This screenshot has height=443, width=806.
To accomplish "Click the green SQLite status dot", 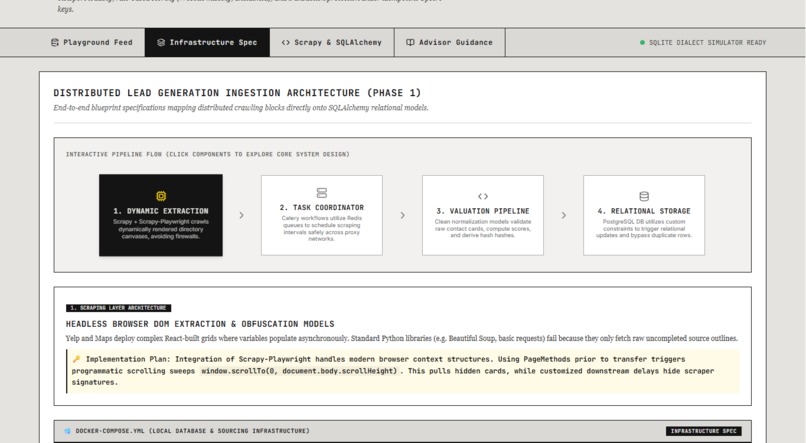I will point(642,43).
